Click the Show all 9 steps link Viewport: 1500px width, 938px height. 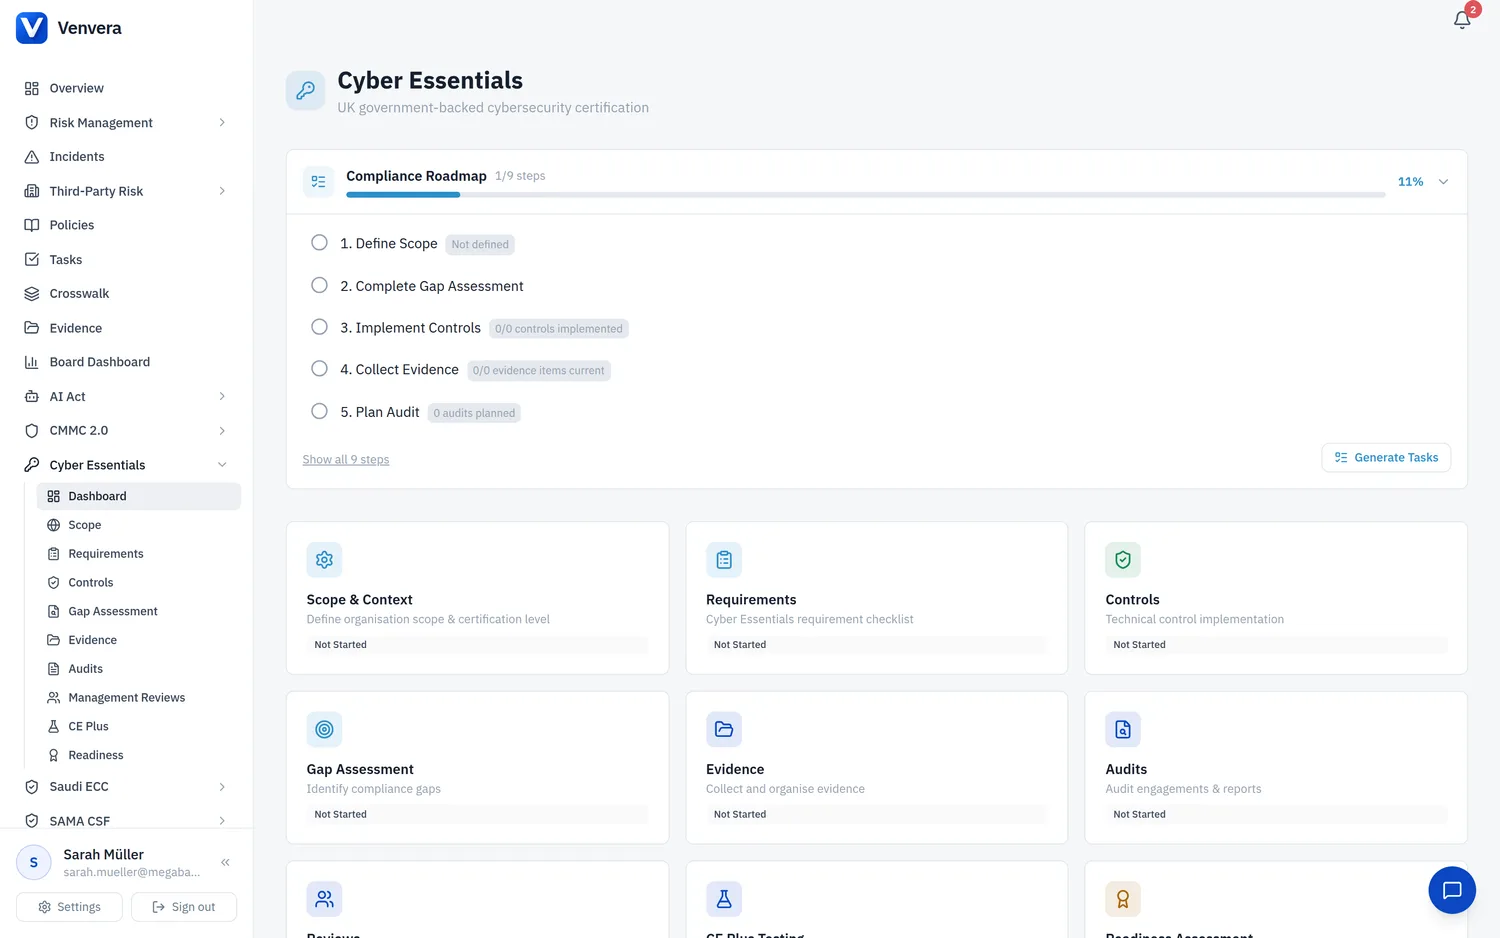(x=346, y=460)
